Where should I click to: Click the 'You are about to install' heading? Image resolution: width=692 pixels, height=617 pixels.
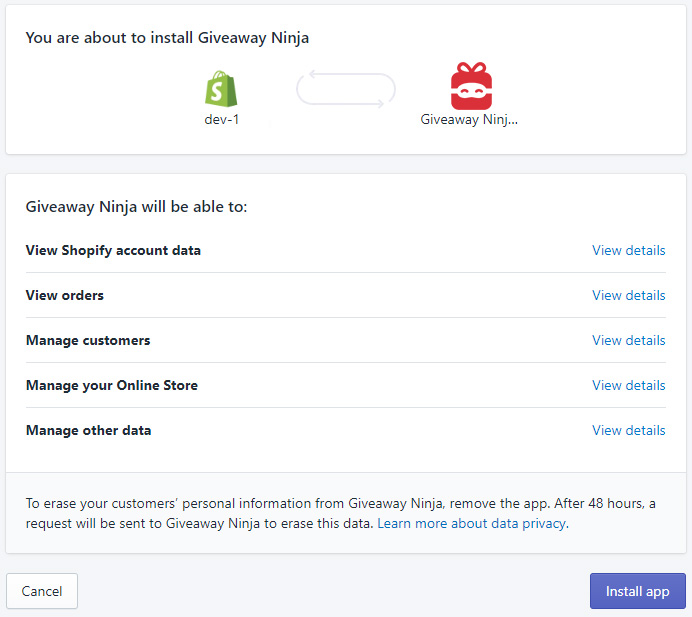[167, 38]
